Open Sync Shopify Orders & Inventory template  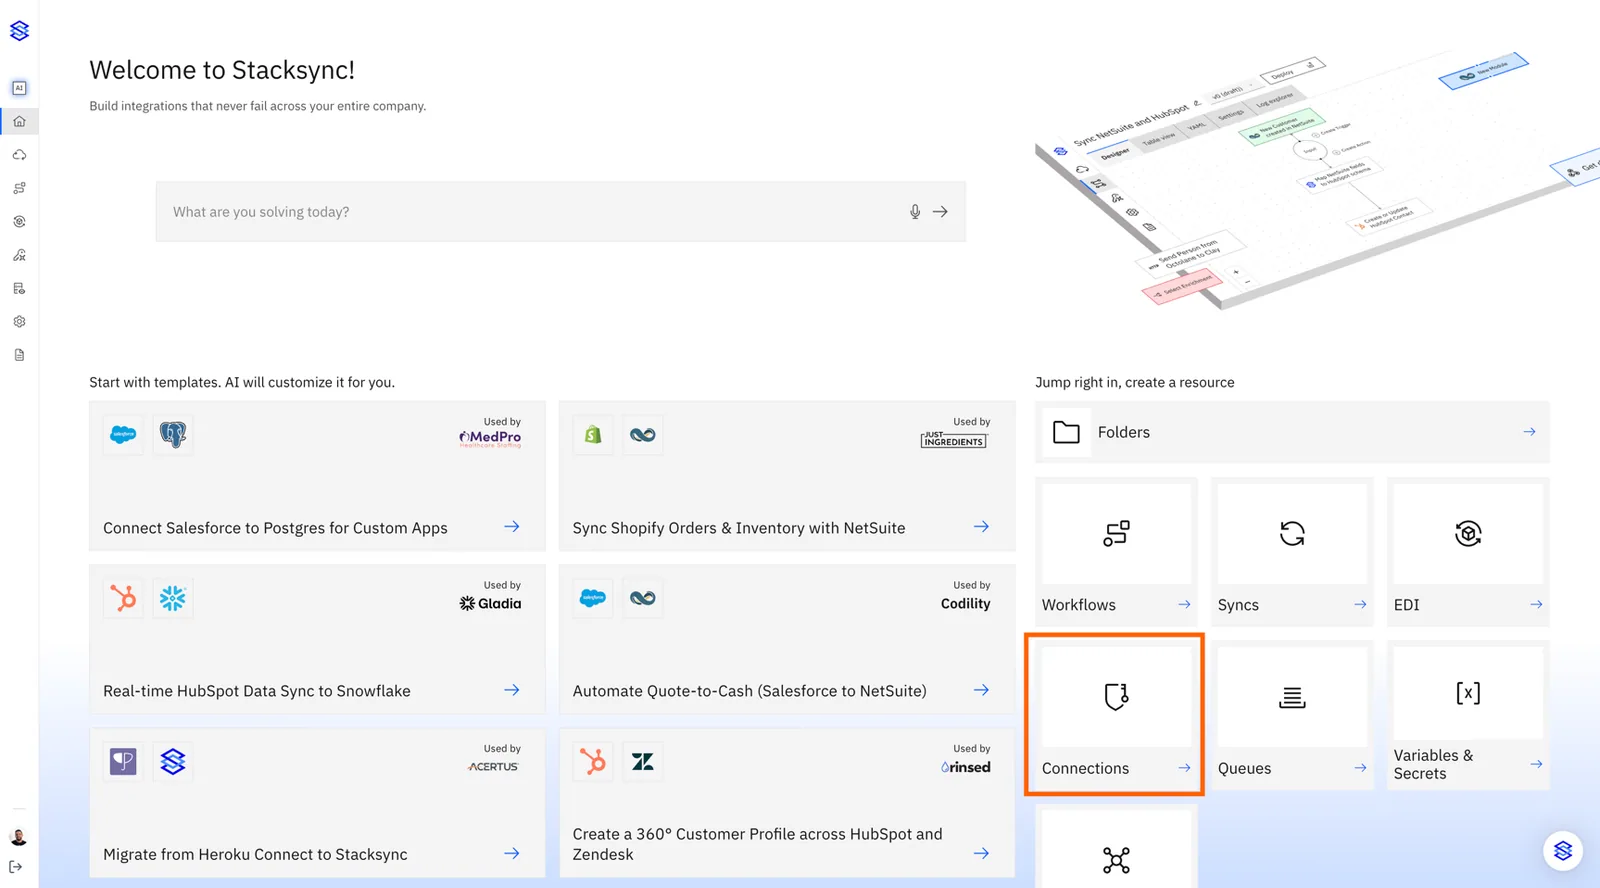[787, 476]
